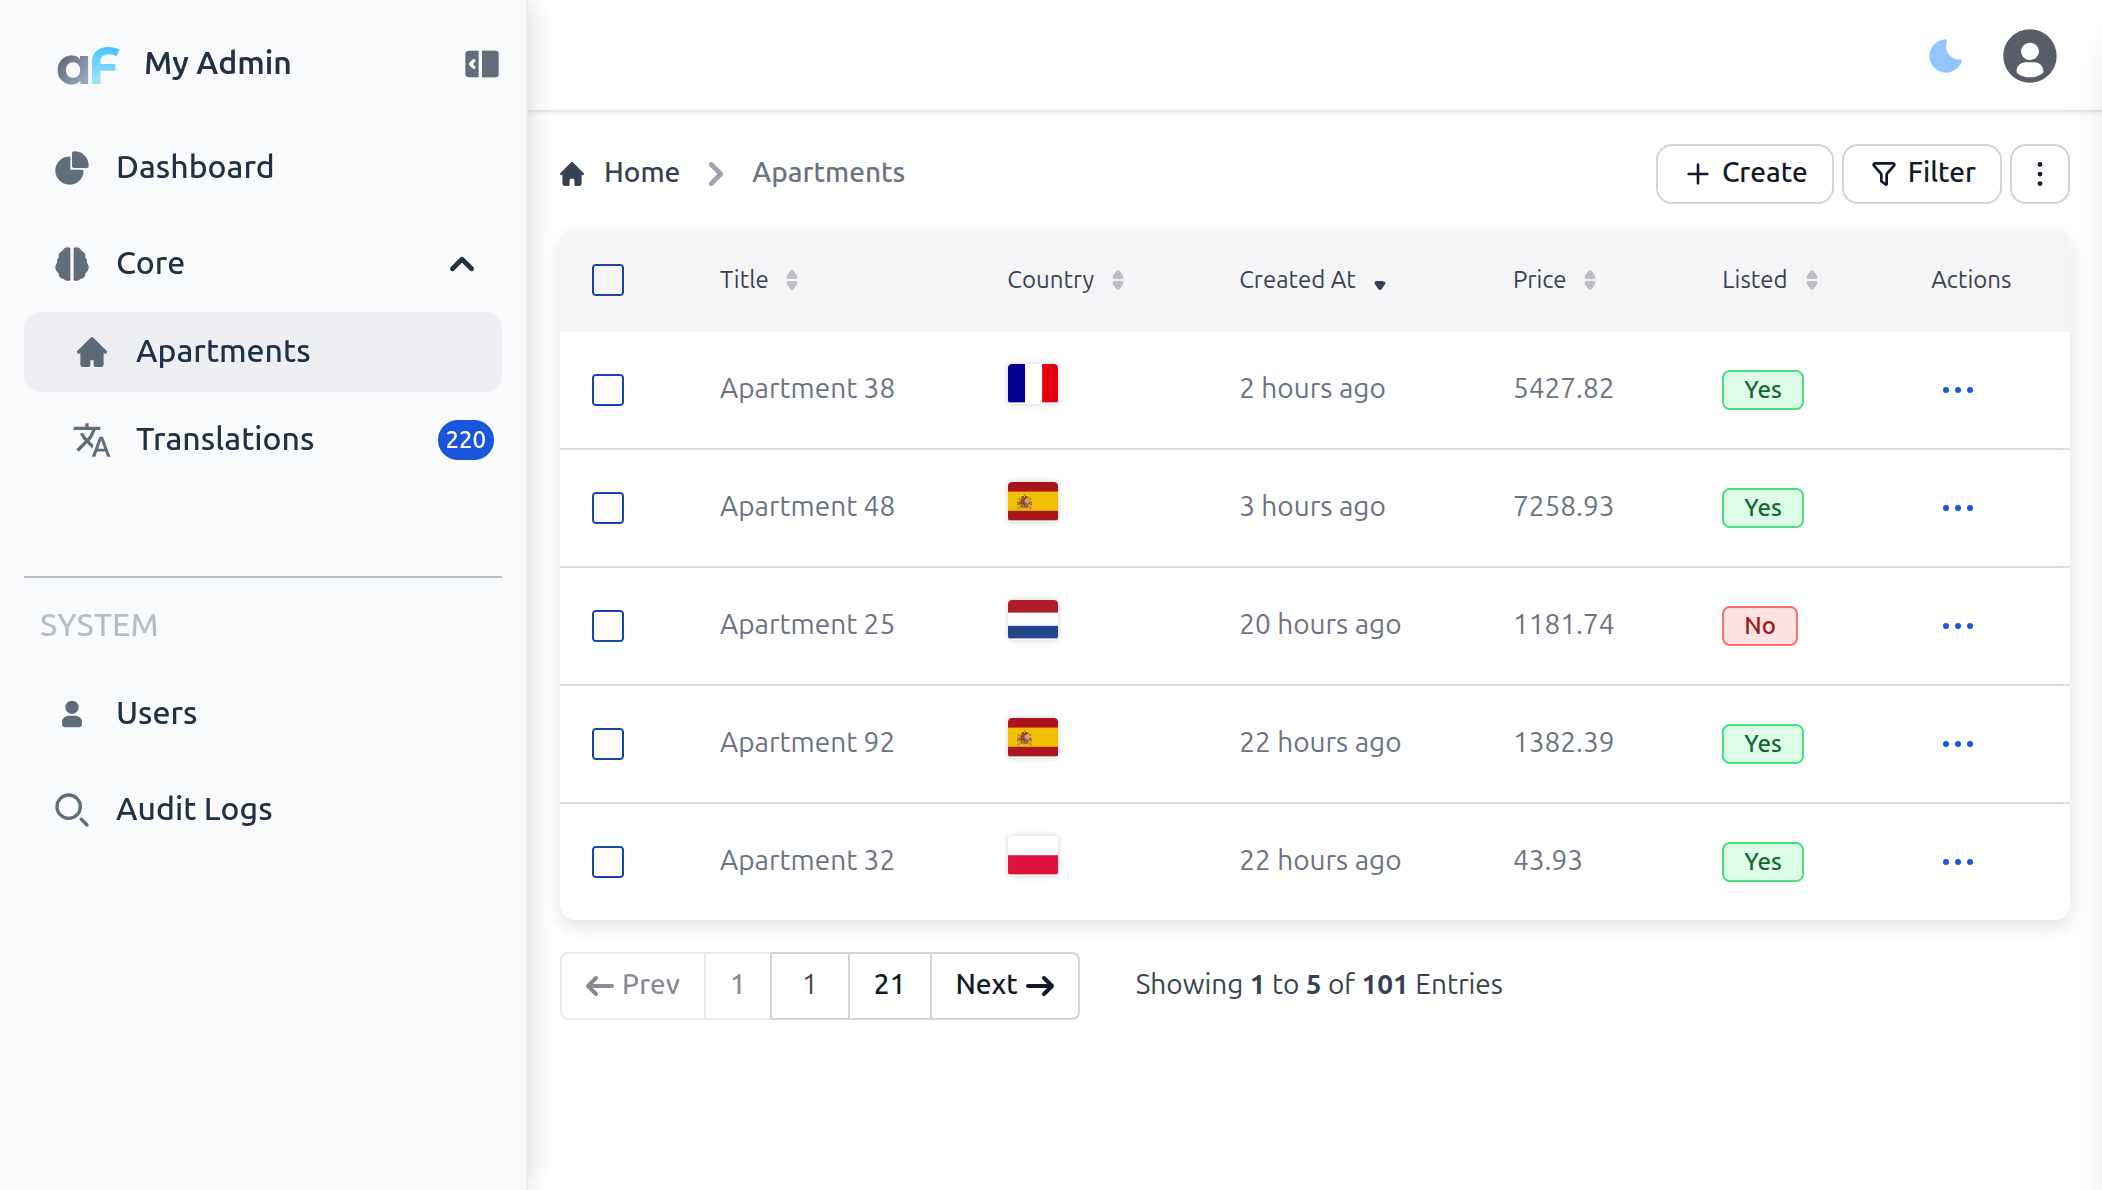This screenshot has height=1190, width=2102.
Task: Open three-dot actions for Apartment 25
Action: (1957, 626)
